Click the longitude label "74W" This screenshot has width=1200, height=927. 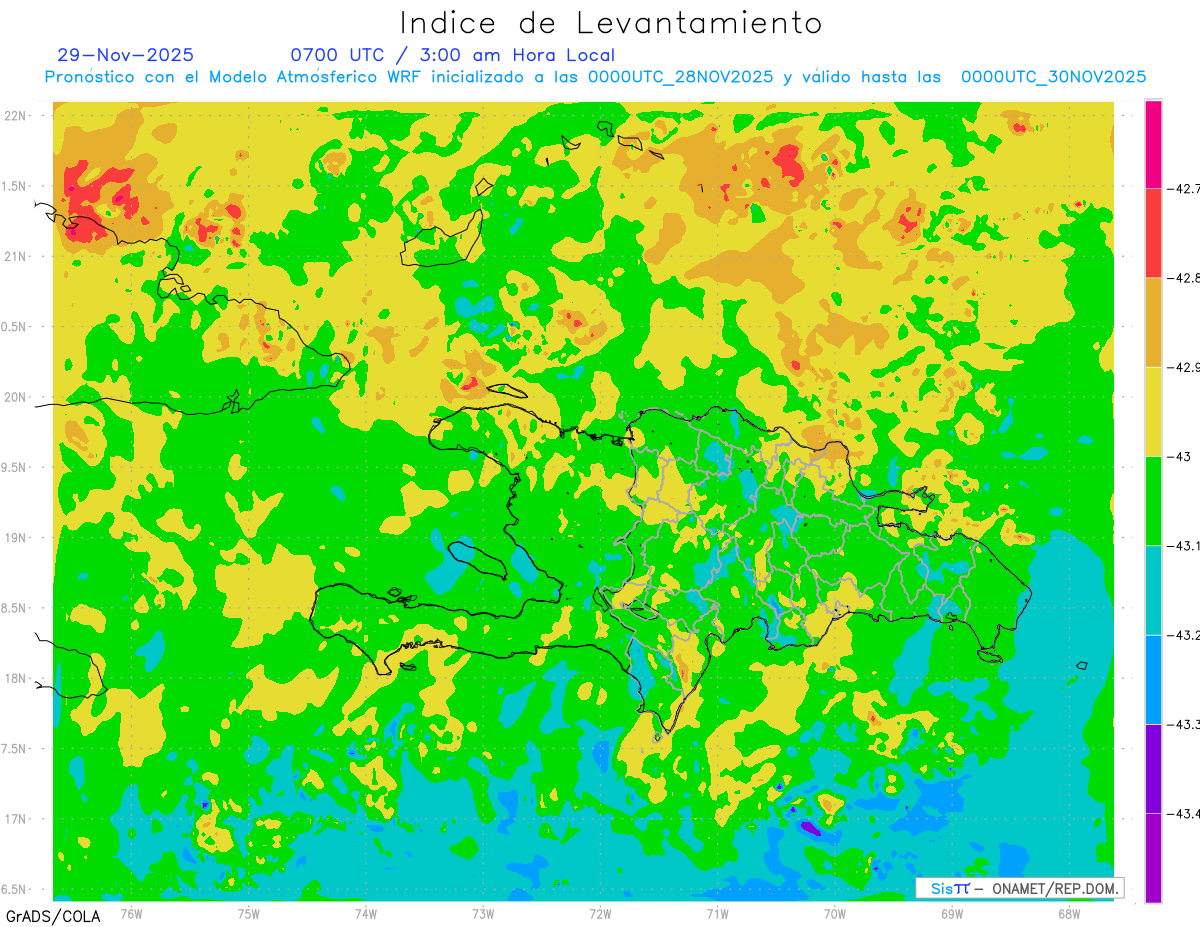tap(366, 913)
